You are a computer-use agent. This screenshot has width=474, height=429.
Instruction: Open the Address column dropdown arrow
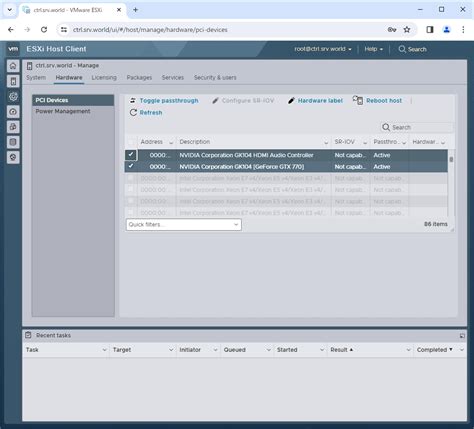click(x=171, y=142)
